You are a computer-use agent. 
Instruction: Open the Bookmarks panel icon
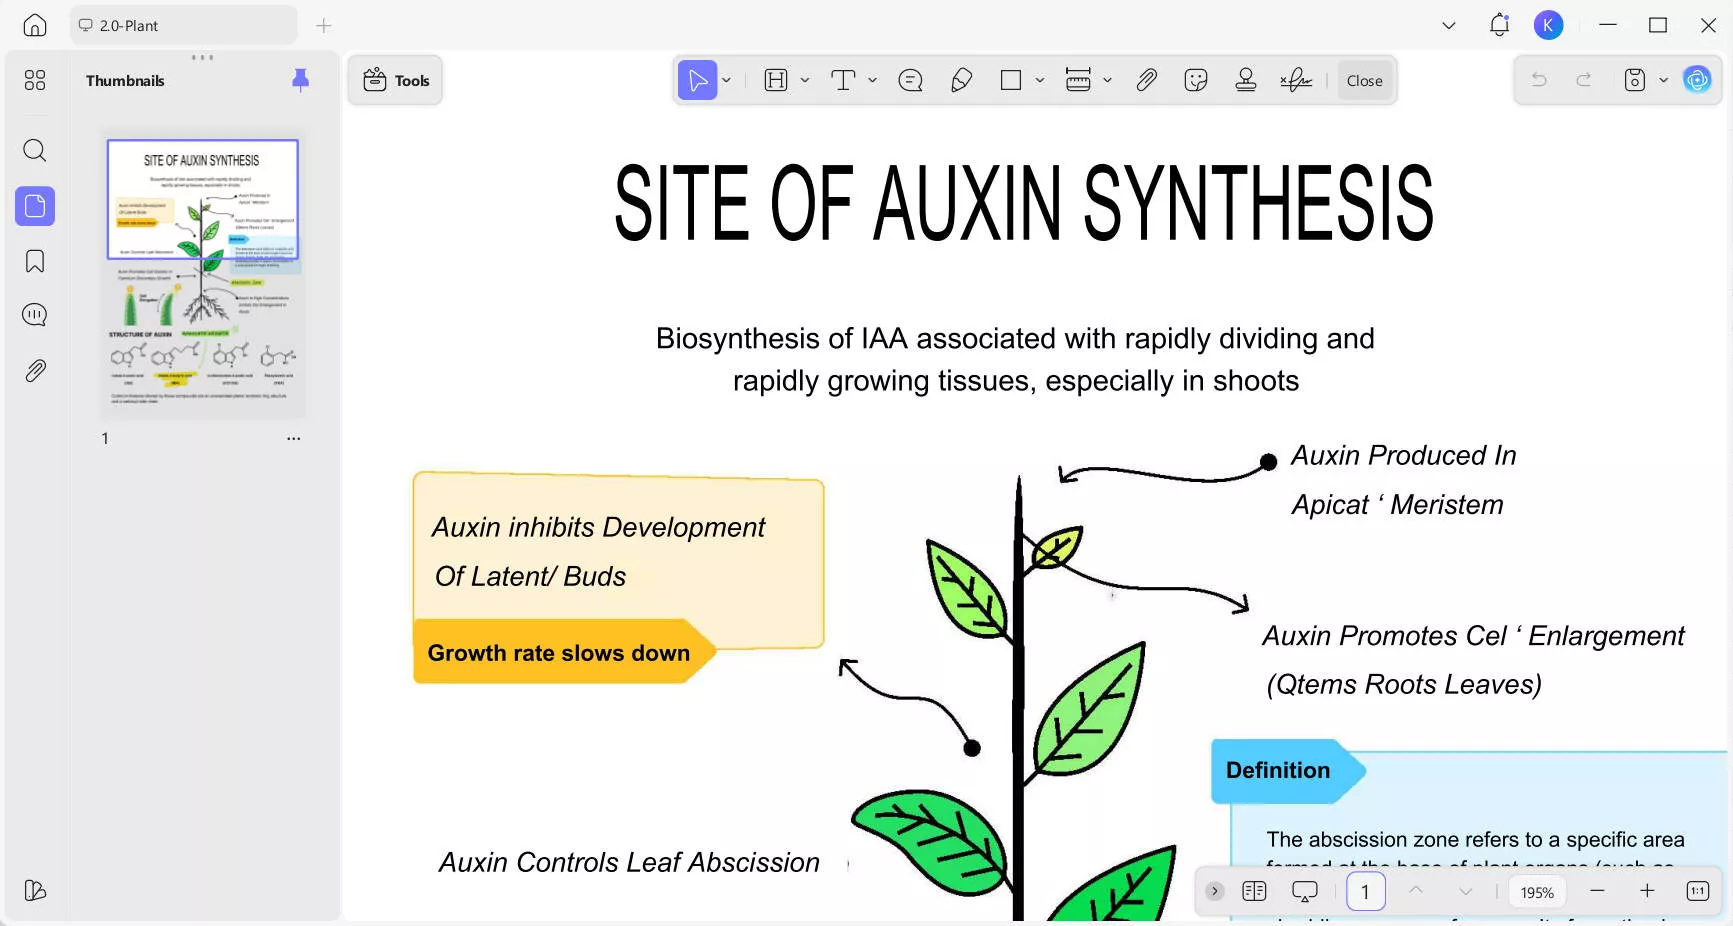[35, 261]
